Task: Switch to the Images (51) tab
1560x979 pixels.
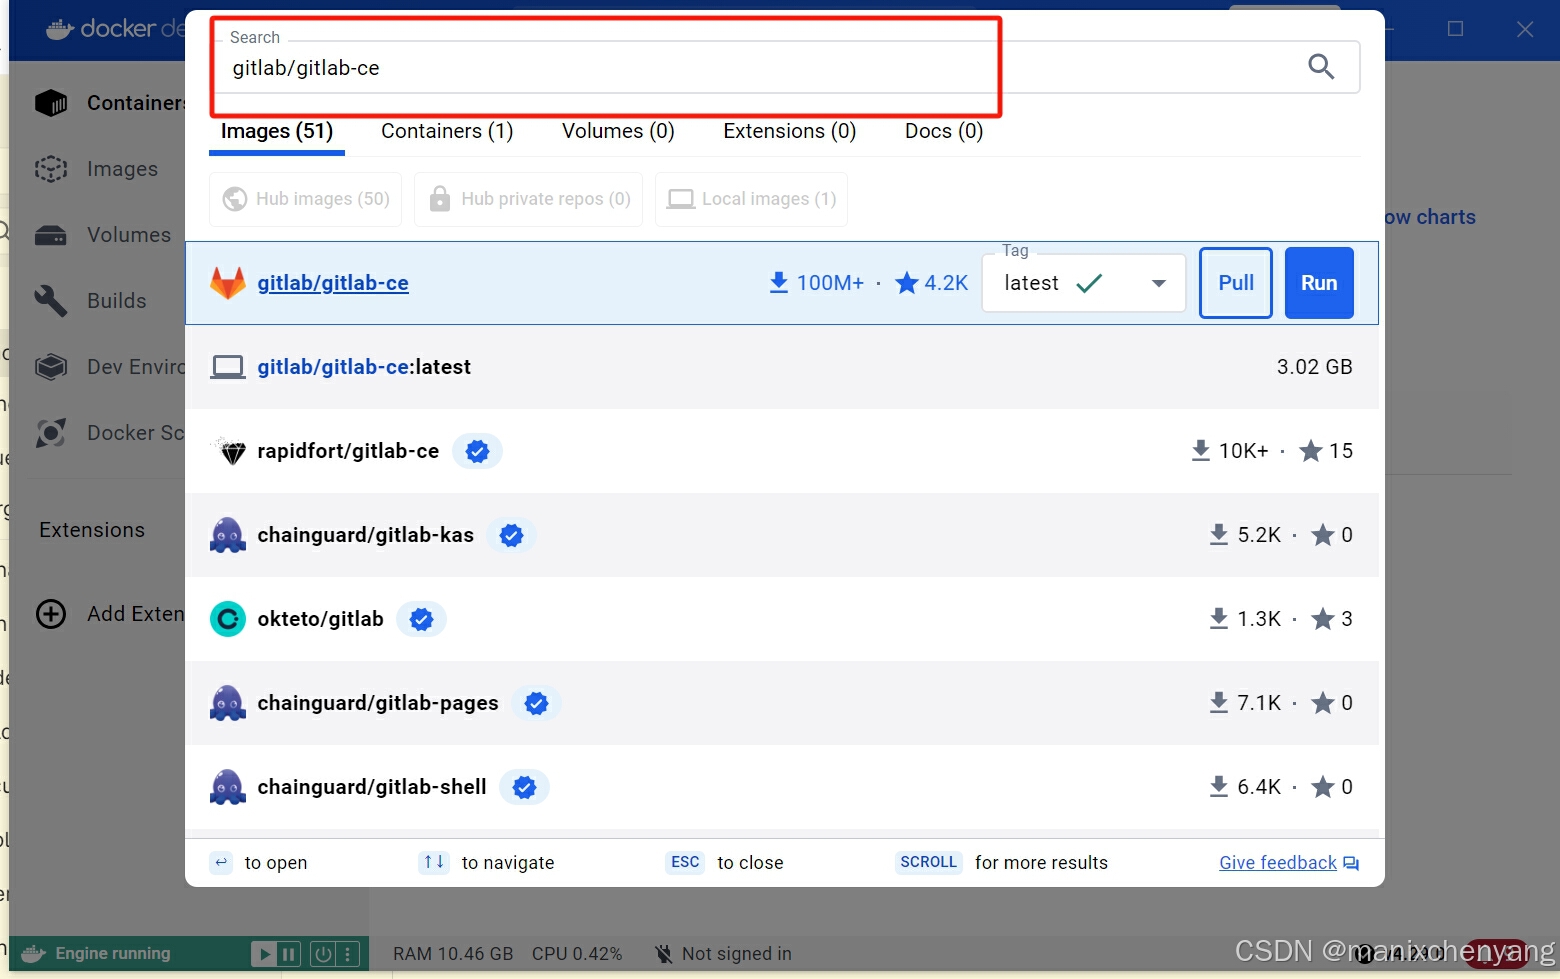Action: pos(277,132)
